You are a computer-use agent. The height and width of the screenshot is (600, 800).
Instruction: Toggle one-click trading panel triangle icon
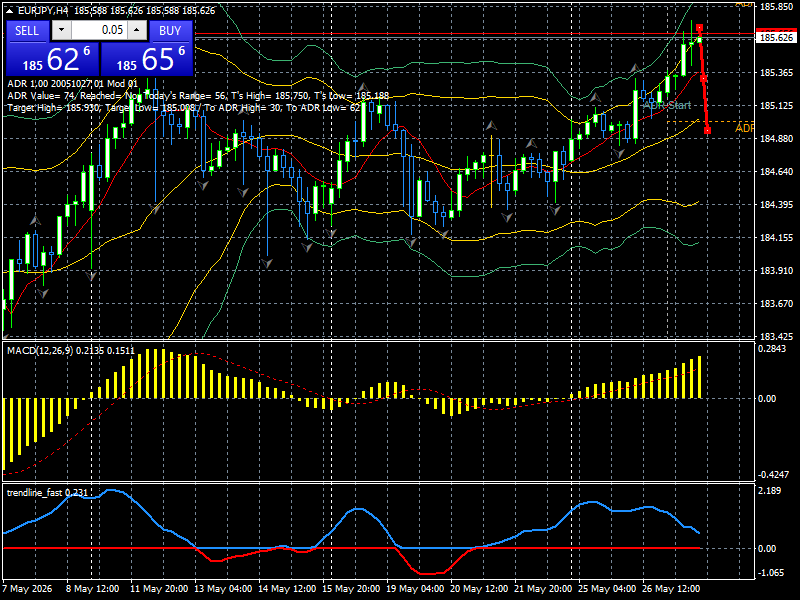10,10
